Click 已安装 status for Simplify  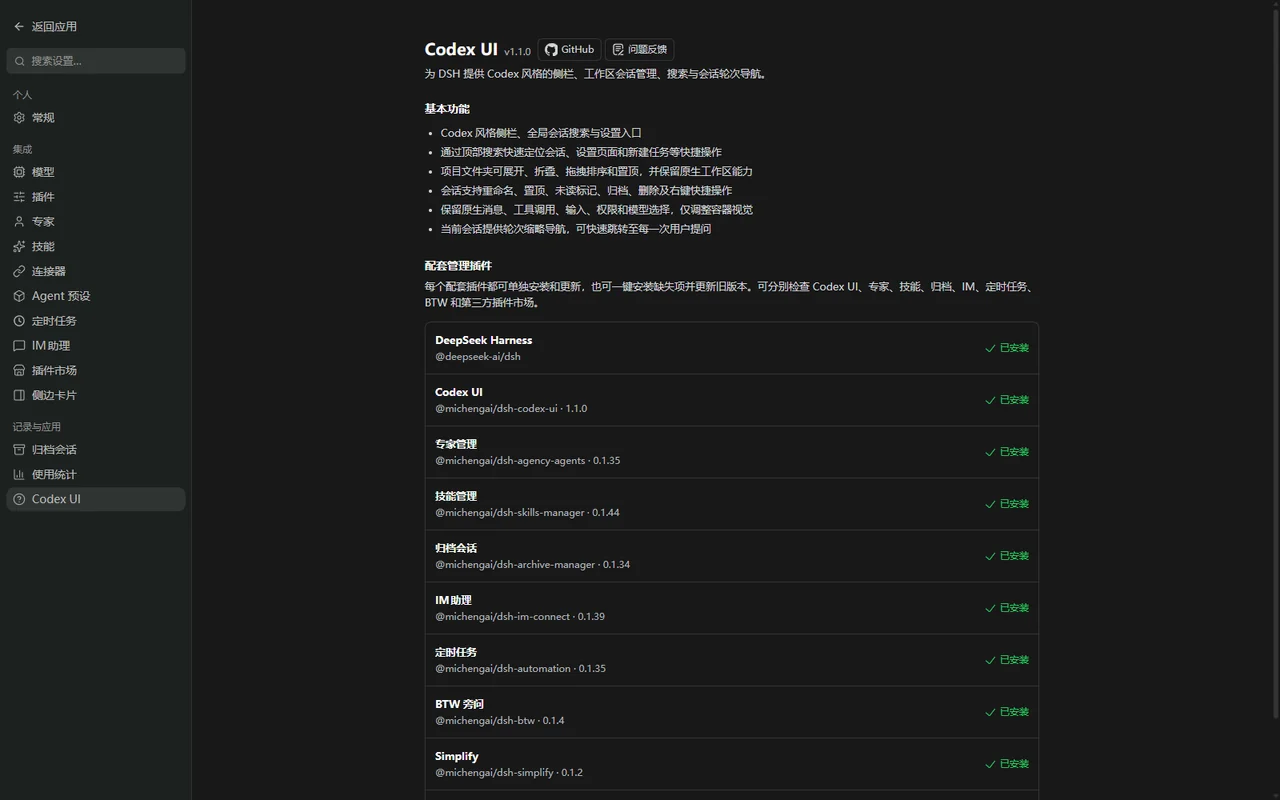1007,764
